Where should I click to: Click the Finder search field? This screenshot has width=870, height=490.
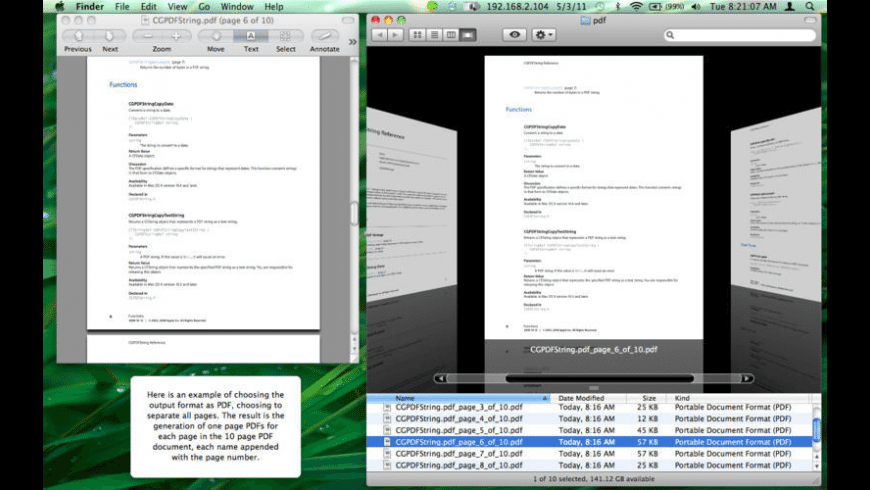tap(740, 35)
